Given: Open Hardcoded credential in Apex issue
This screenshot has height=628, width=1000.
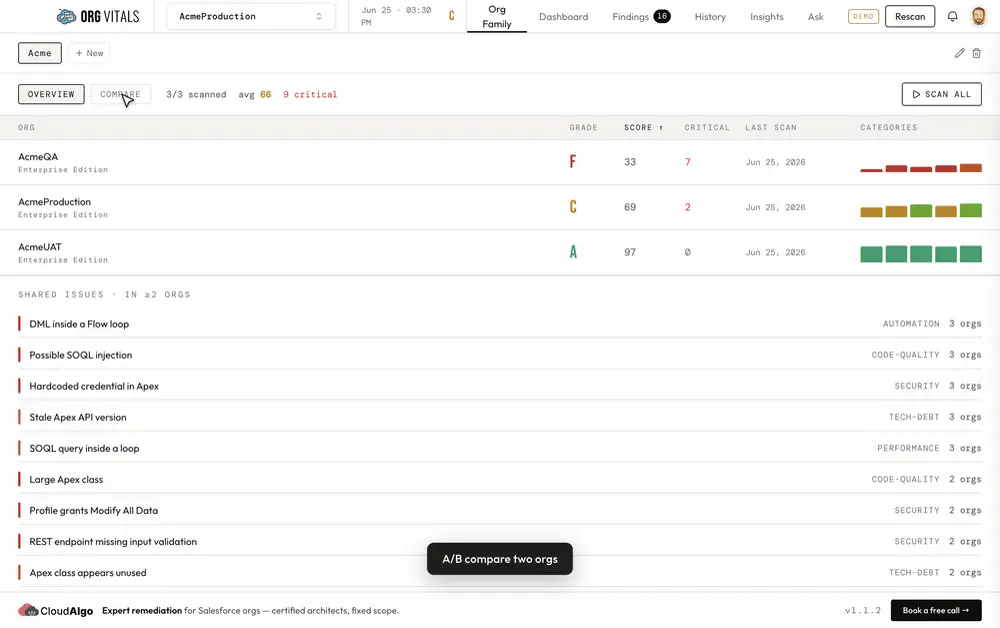Looking at the screenshot, I should coord(500,386).
